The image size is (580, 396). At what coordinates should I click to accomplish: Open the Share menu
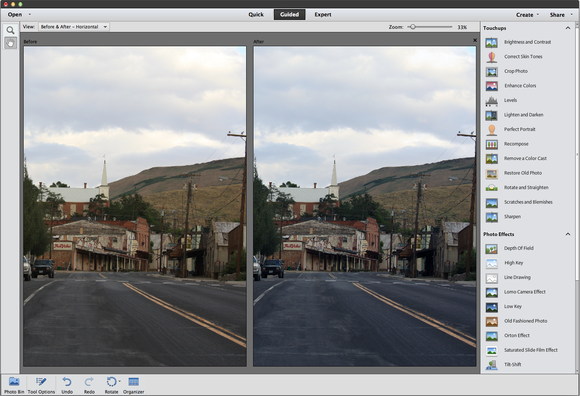561,15
